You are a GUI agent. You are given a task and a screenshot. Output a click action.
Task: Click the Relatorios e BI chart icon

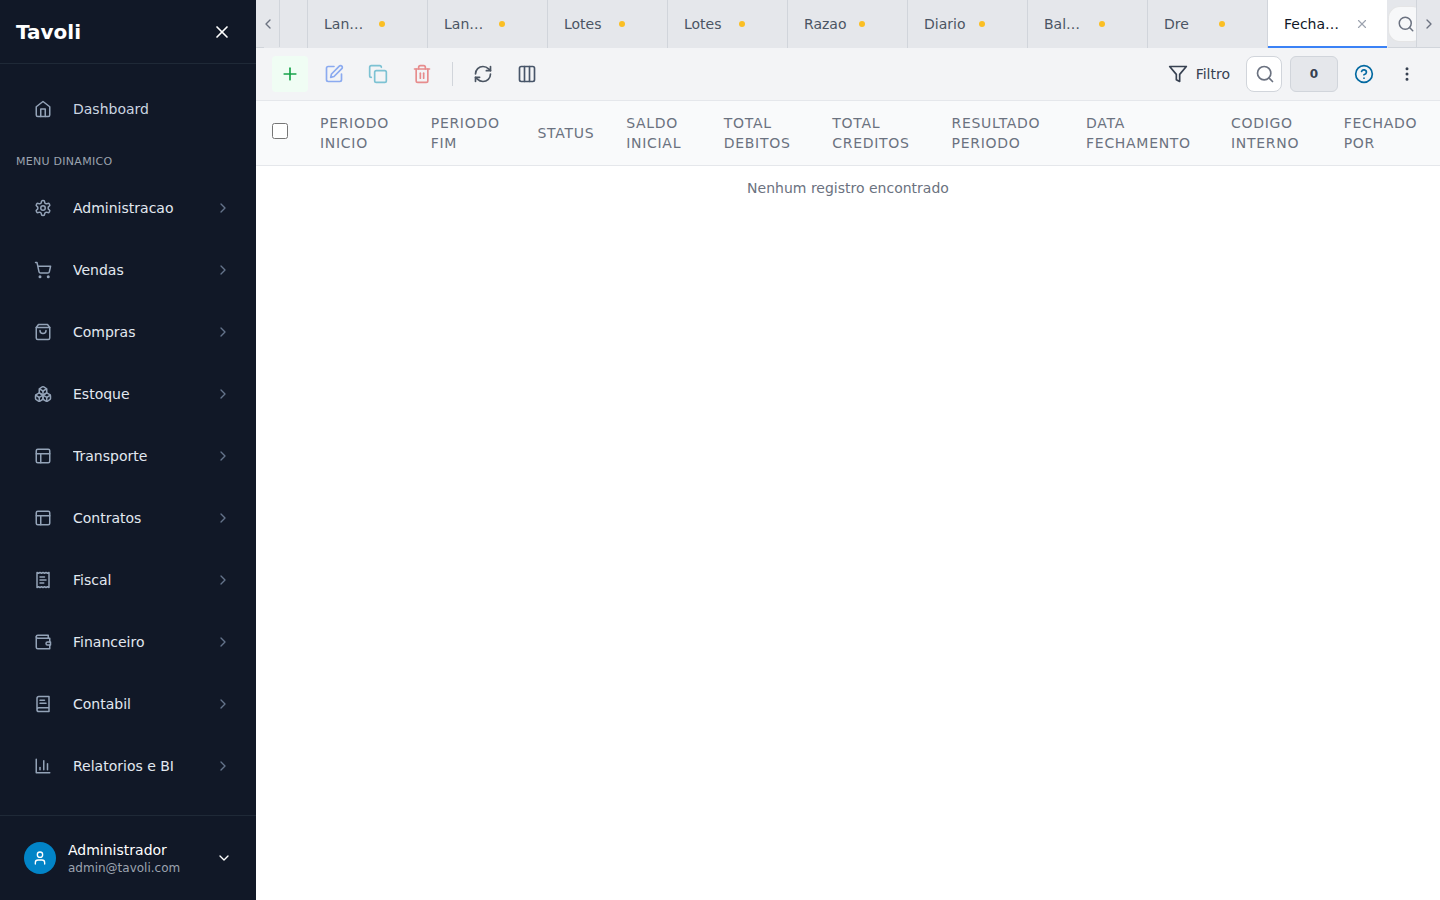tap(43, 766)
